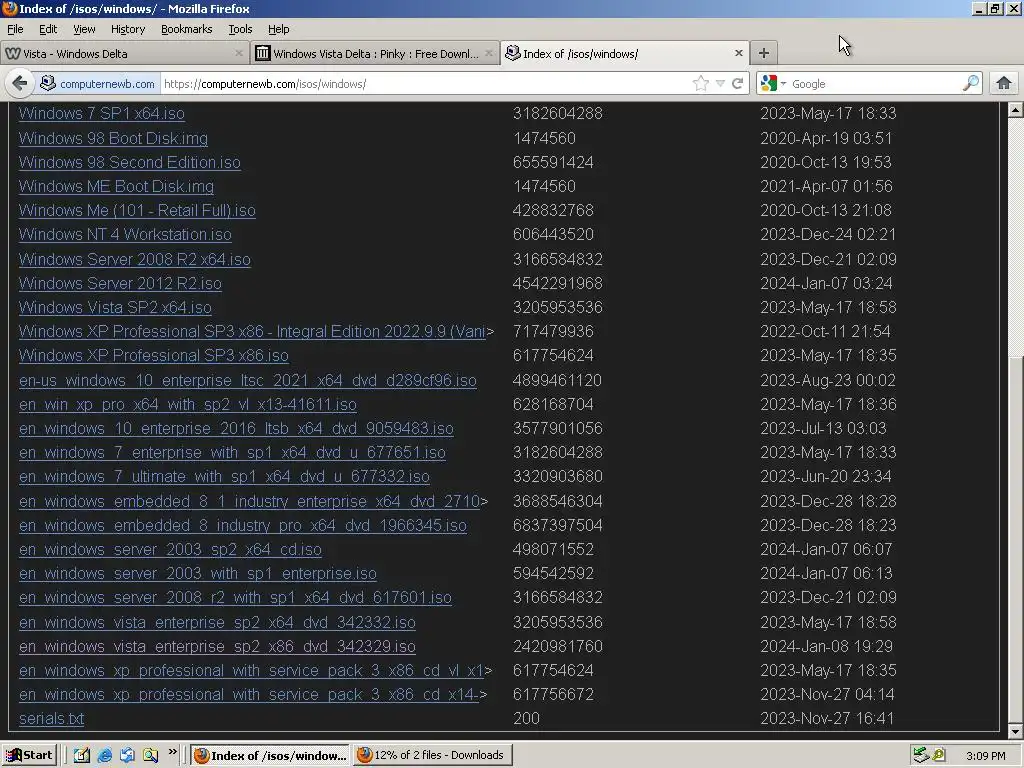The image size is (1024, 768).
Task: Open Windows Vista SP2 x64.iso link
Action: [115, 307]
